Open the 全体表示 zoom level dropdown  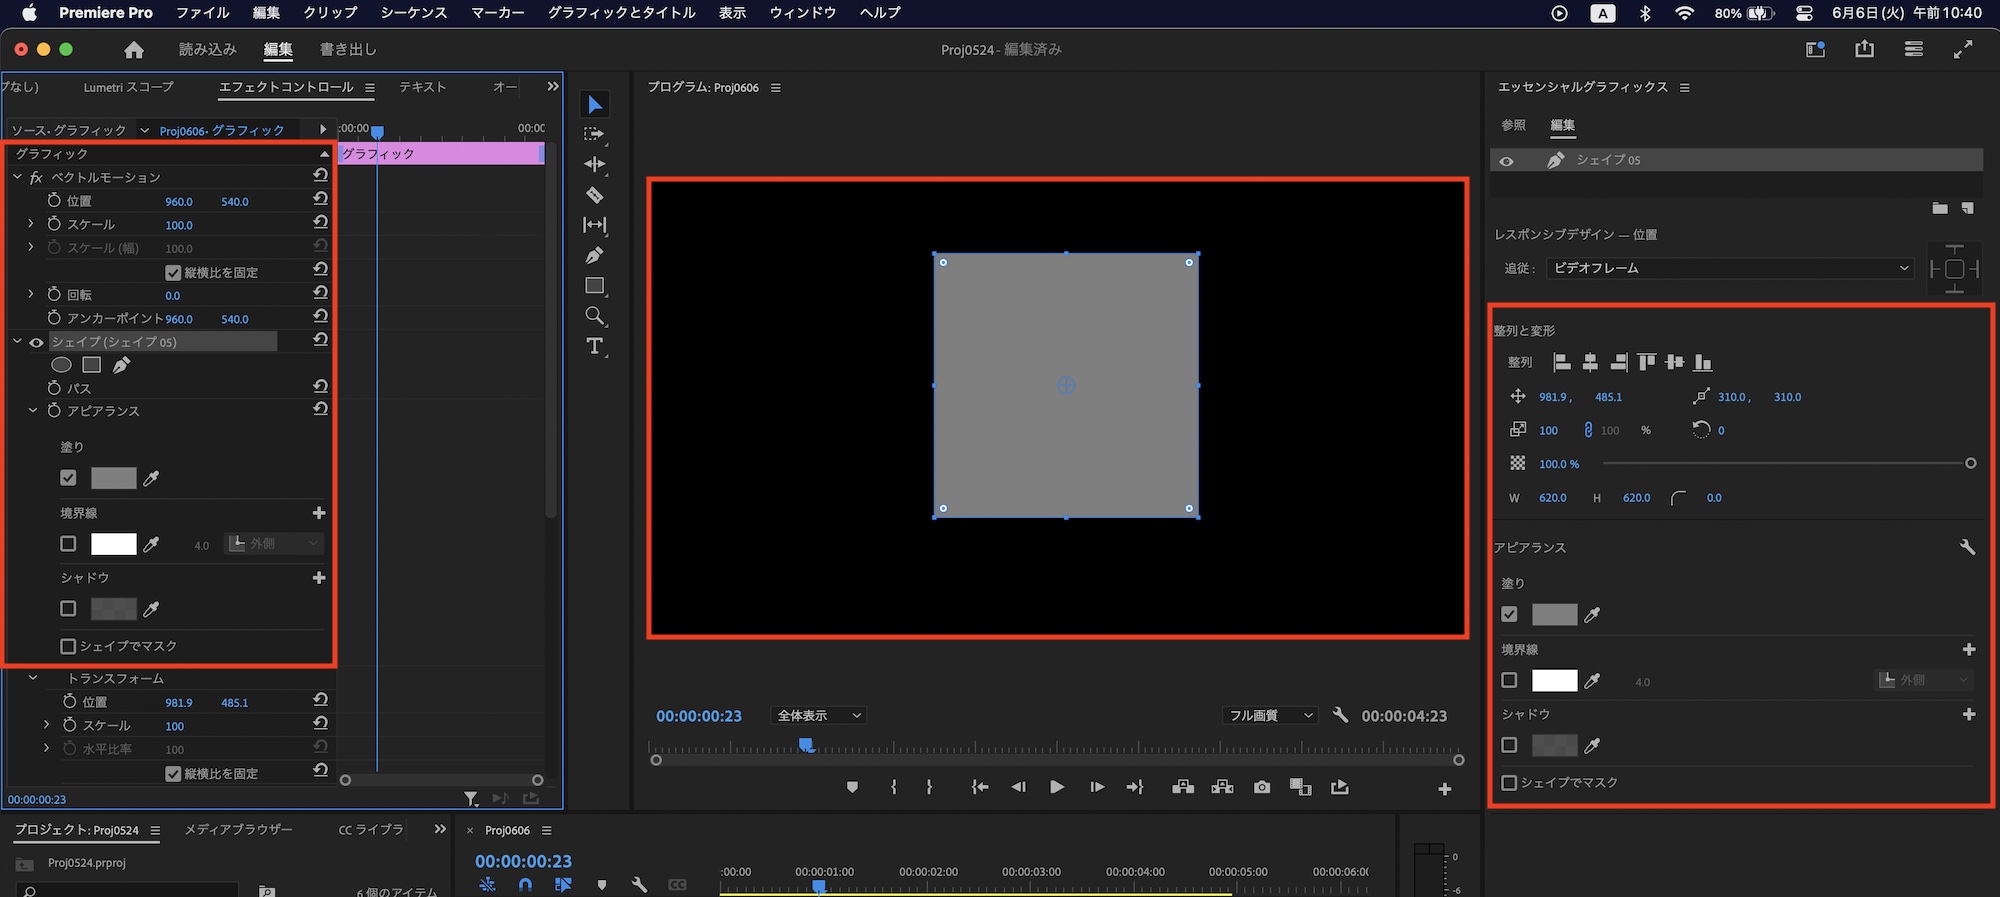(819, 716)
